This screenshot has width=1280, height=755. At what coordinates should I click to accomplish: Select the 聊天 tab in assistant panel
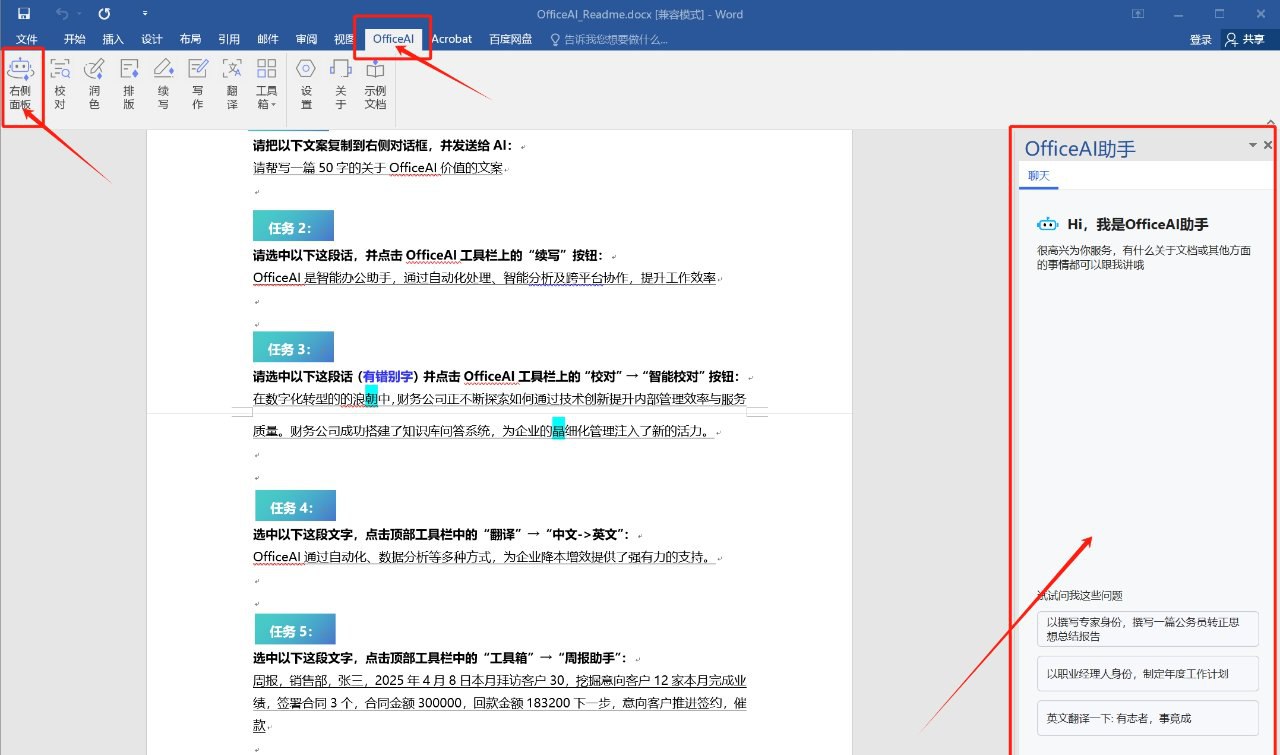1039,176
